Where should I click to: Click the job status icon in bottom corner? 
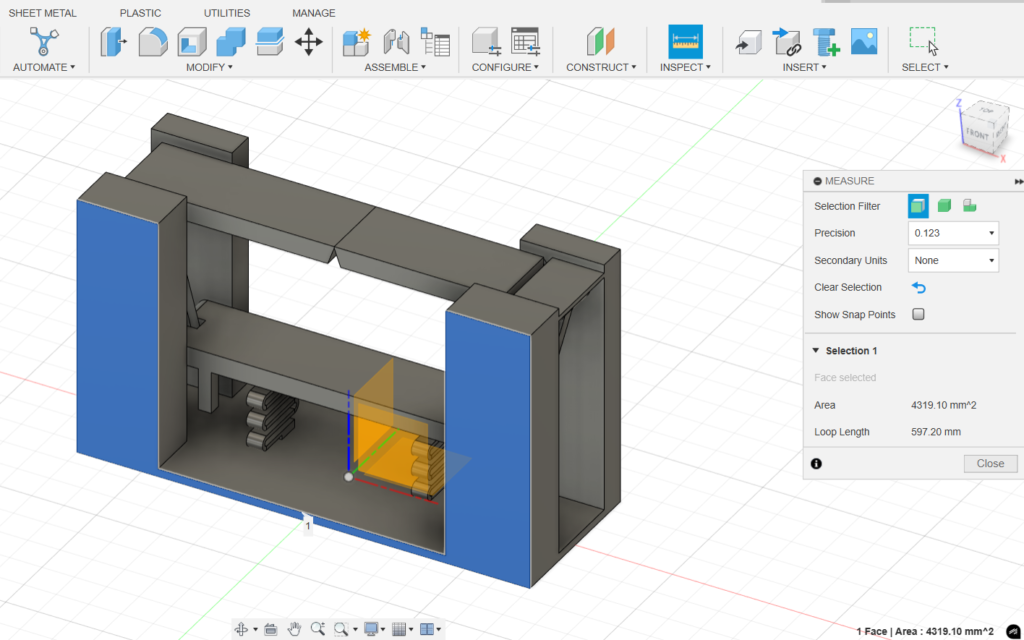1013,631
